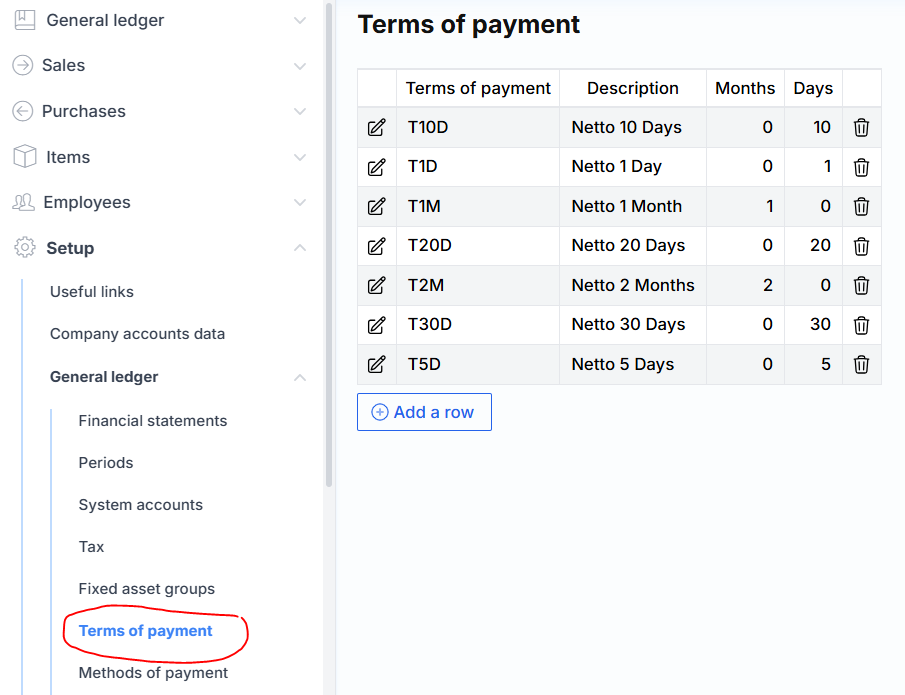Open the Useful links page
The height and width of the screenshot is (695, 905).
92,292
